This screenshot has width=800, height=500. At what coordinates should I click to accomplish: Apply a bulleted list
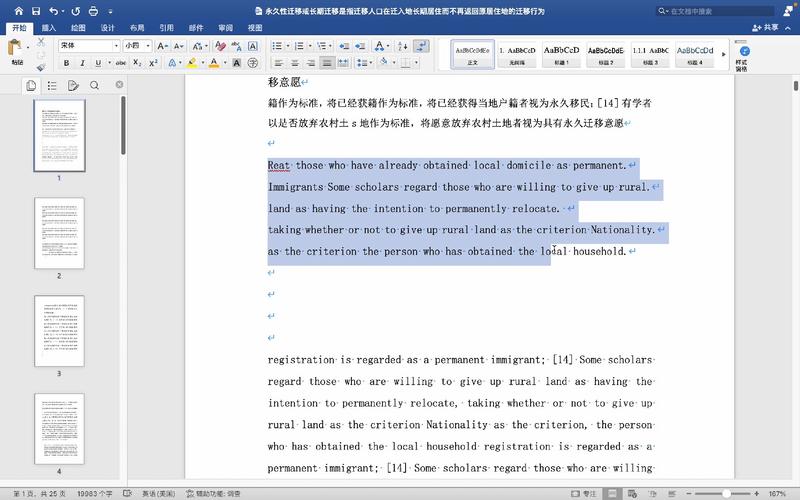coord(277,46)
